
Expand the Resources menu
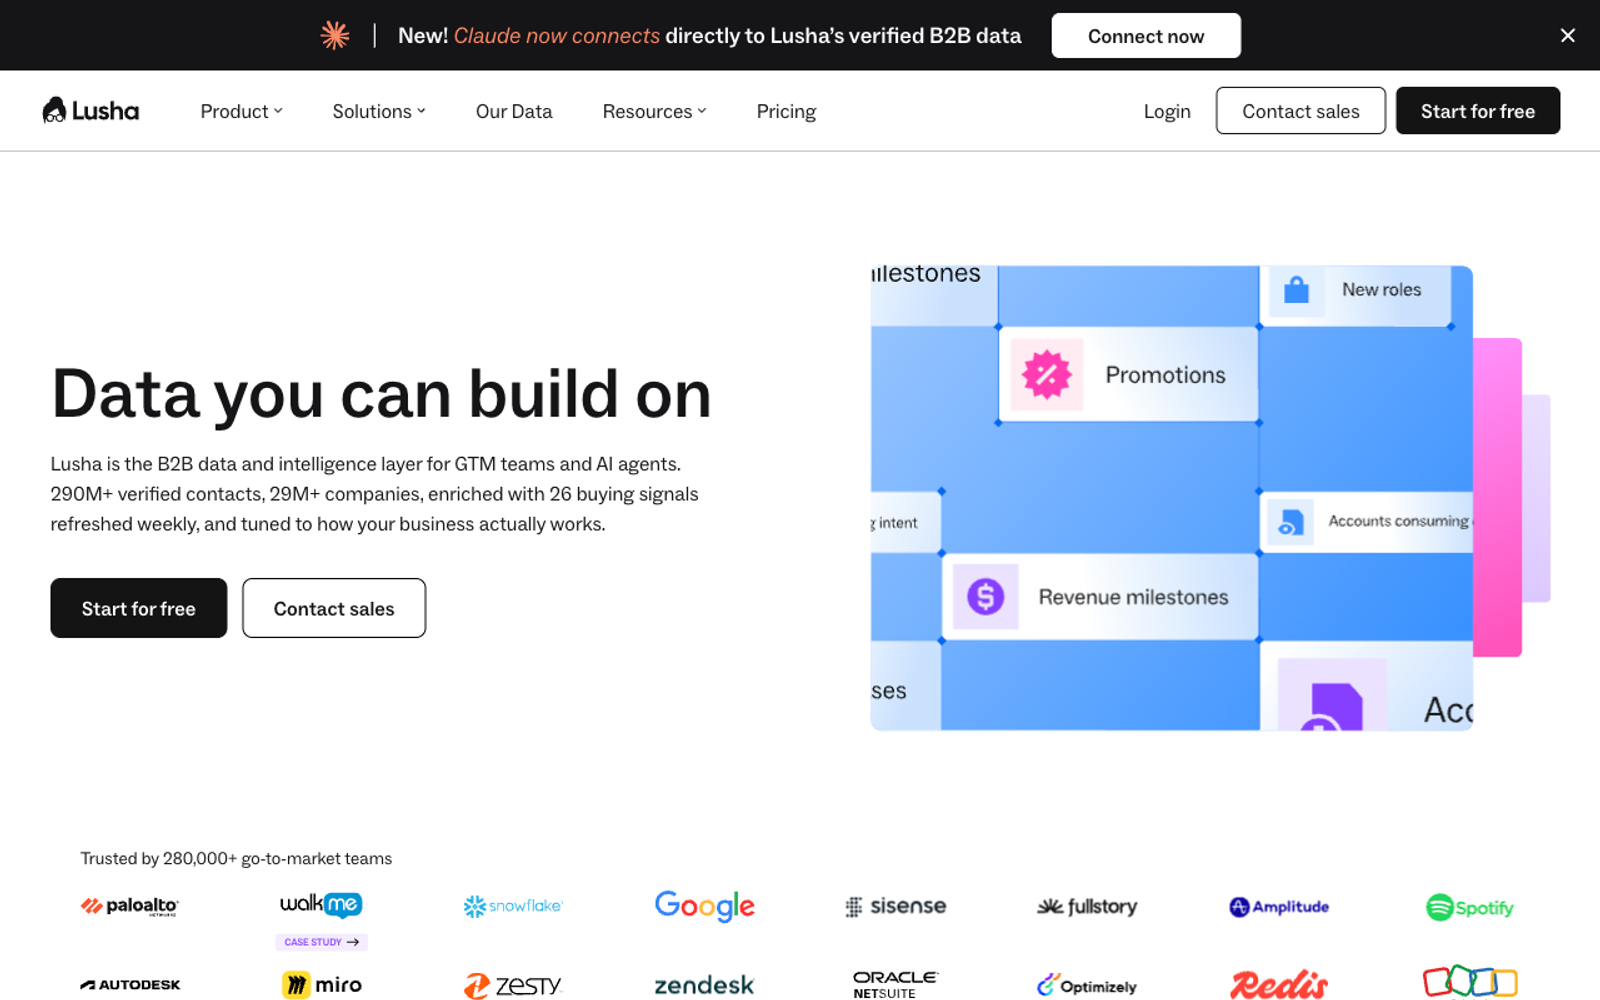pyautogui.click(x=654, y=111)
